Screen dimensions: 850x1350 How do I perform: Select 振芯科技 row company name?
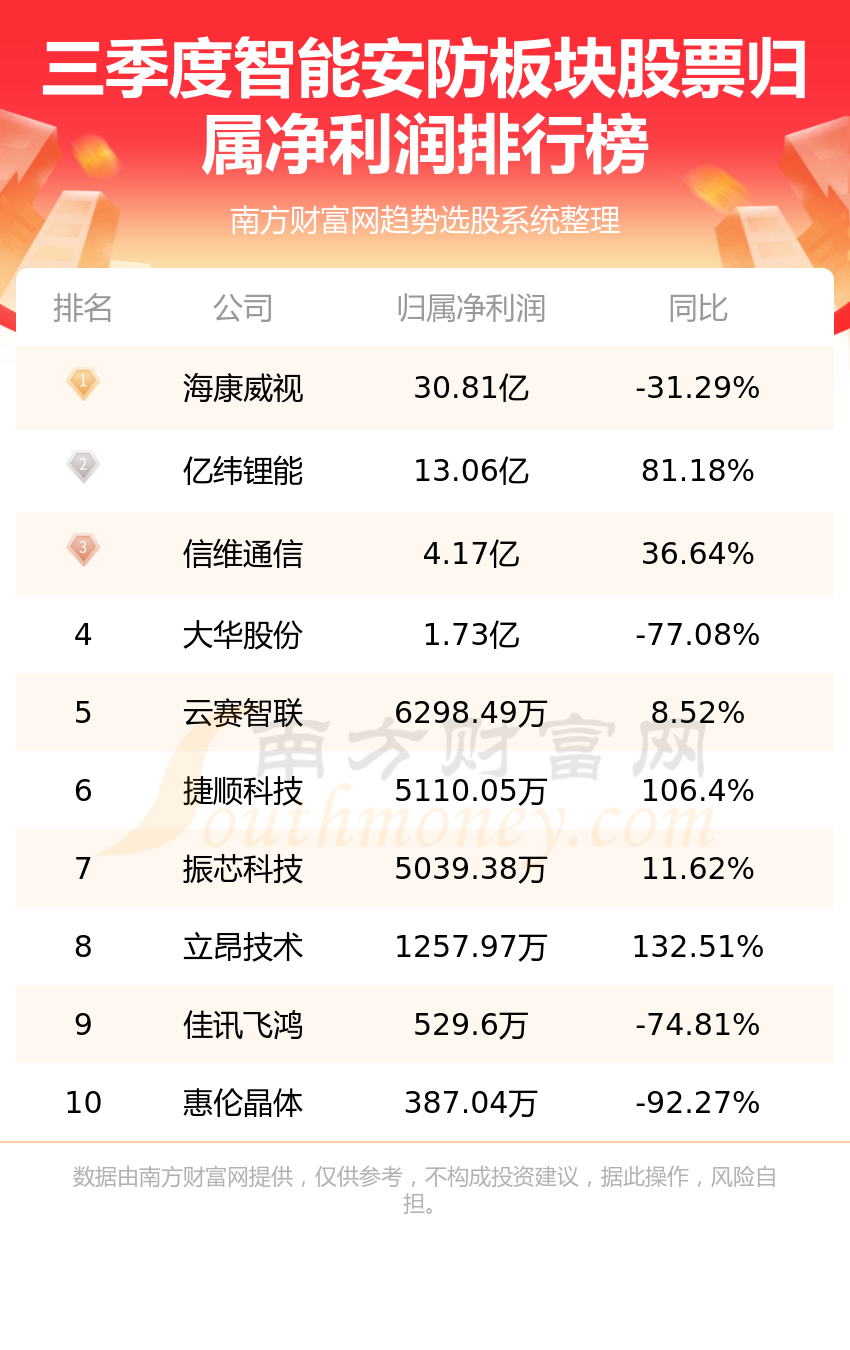pyautogui.click(x=243, y=869)
